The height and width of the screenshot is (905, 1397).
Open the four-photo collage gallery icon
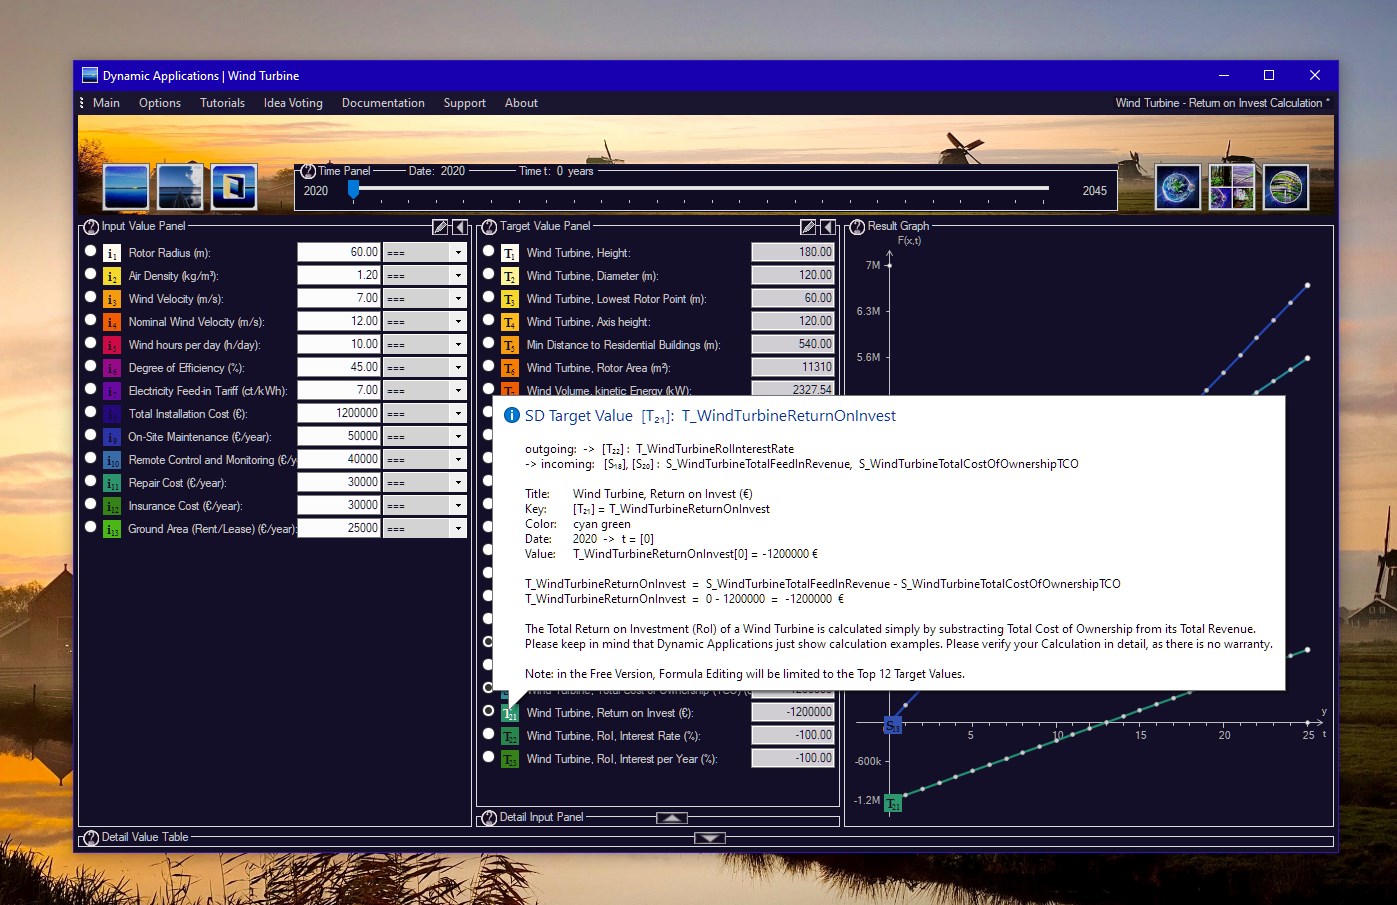[1231, 187]
